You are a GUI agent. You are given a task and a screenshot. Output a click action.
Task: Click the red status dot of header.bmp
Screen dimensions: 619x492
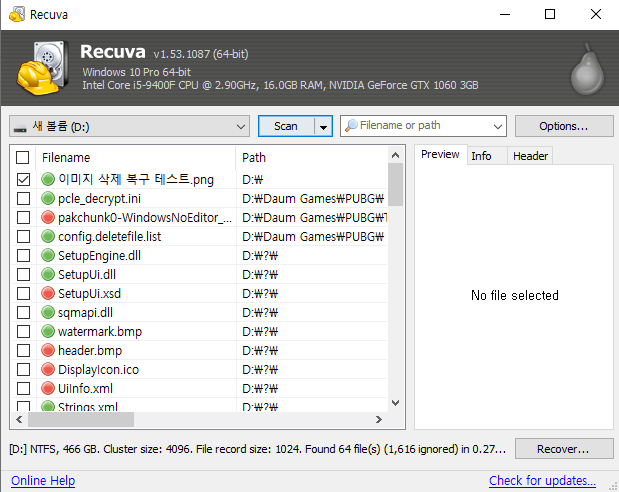click(48, 350)
